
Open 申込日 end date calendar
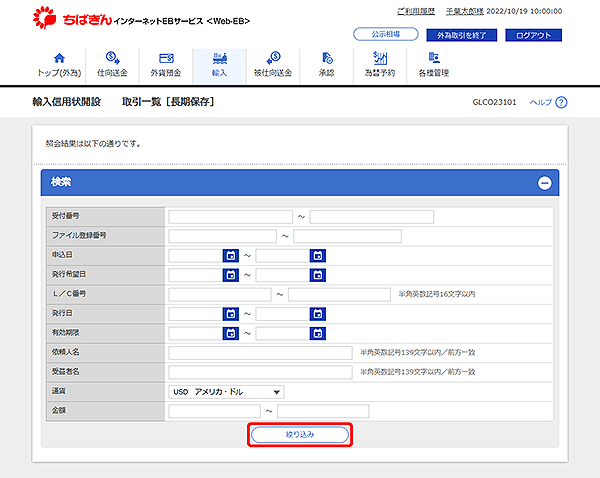coord(318,256)
